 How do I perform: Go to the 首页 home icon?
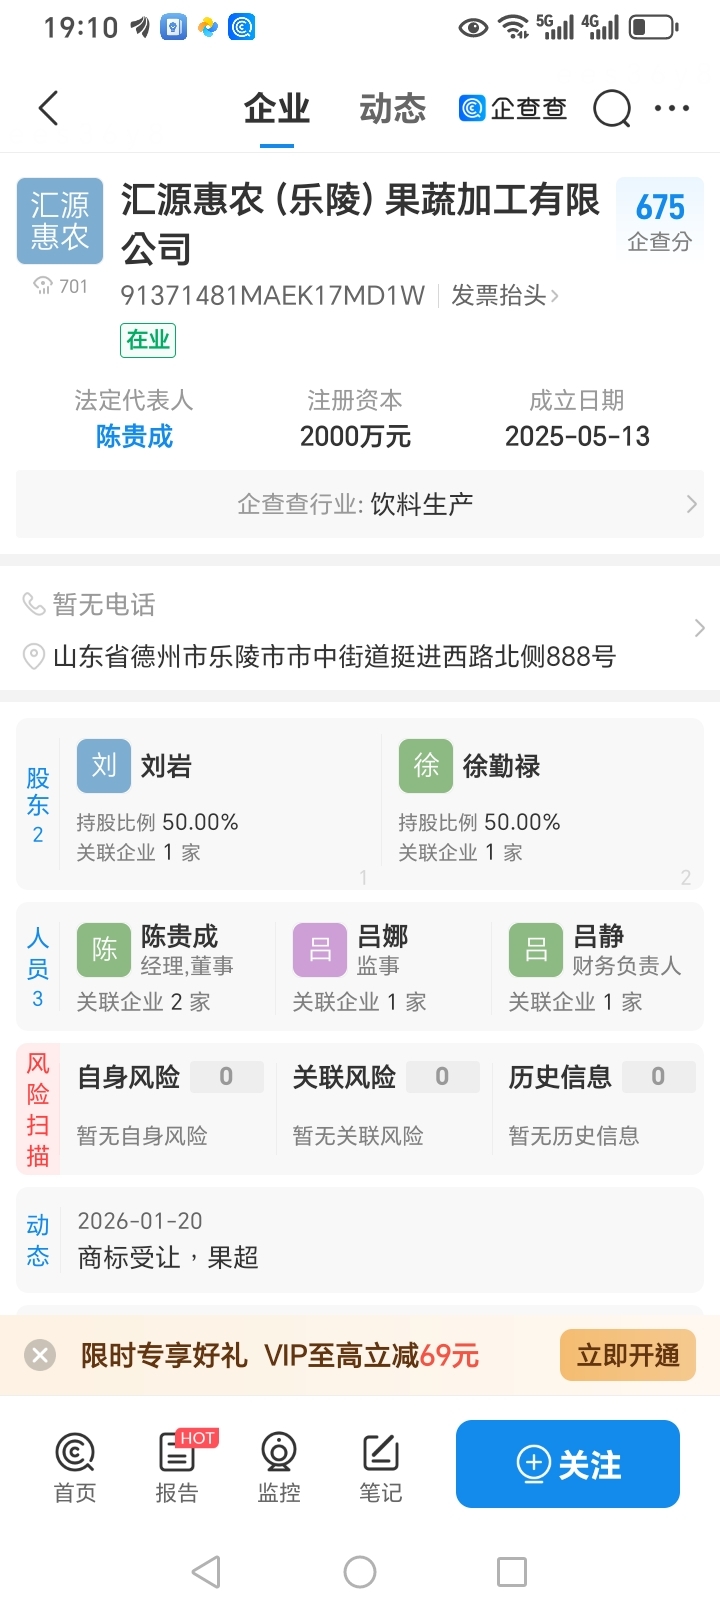click(75, 1465)
